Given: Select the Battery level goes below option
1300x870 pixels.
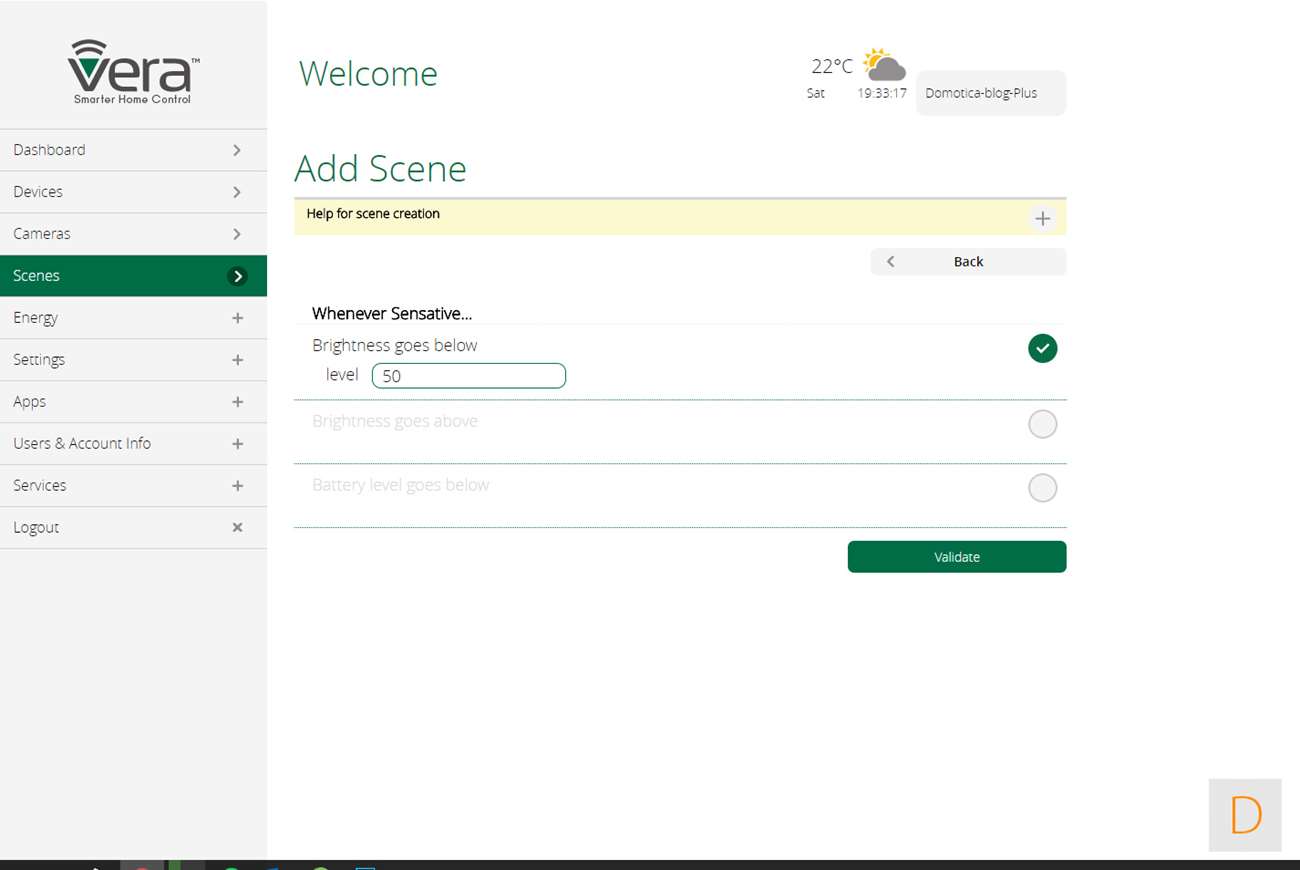Looking at the screenshot, I should (x=1042, y=488).
